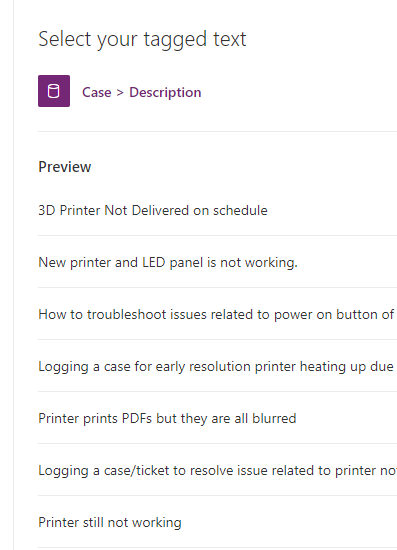Select the case/ticket resolve issue row
Image resolution: width=397 pixels, height=550 pixels.
pyautogui.click(x=217, y=470)
